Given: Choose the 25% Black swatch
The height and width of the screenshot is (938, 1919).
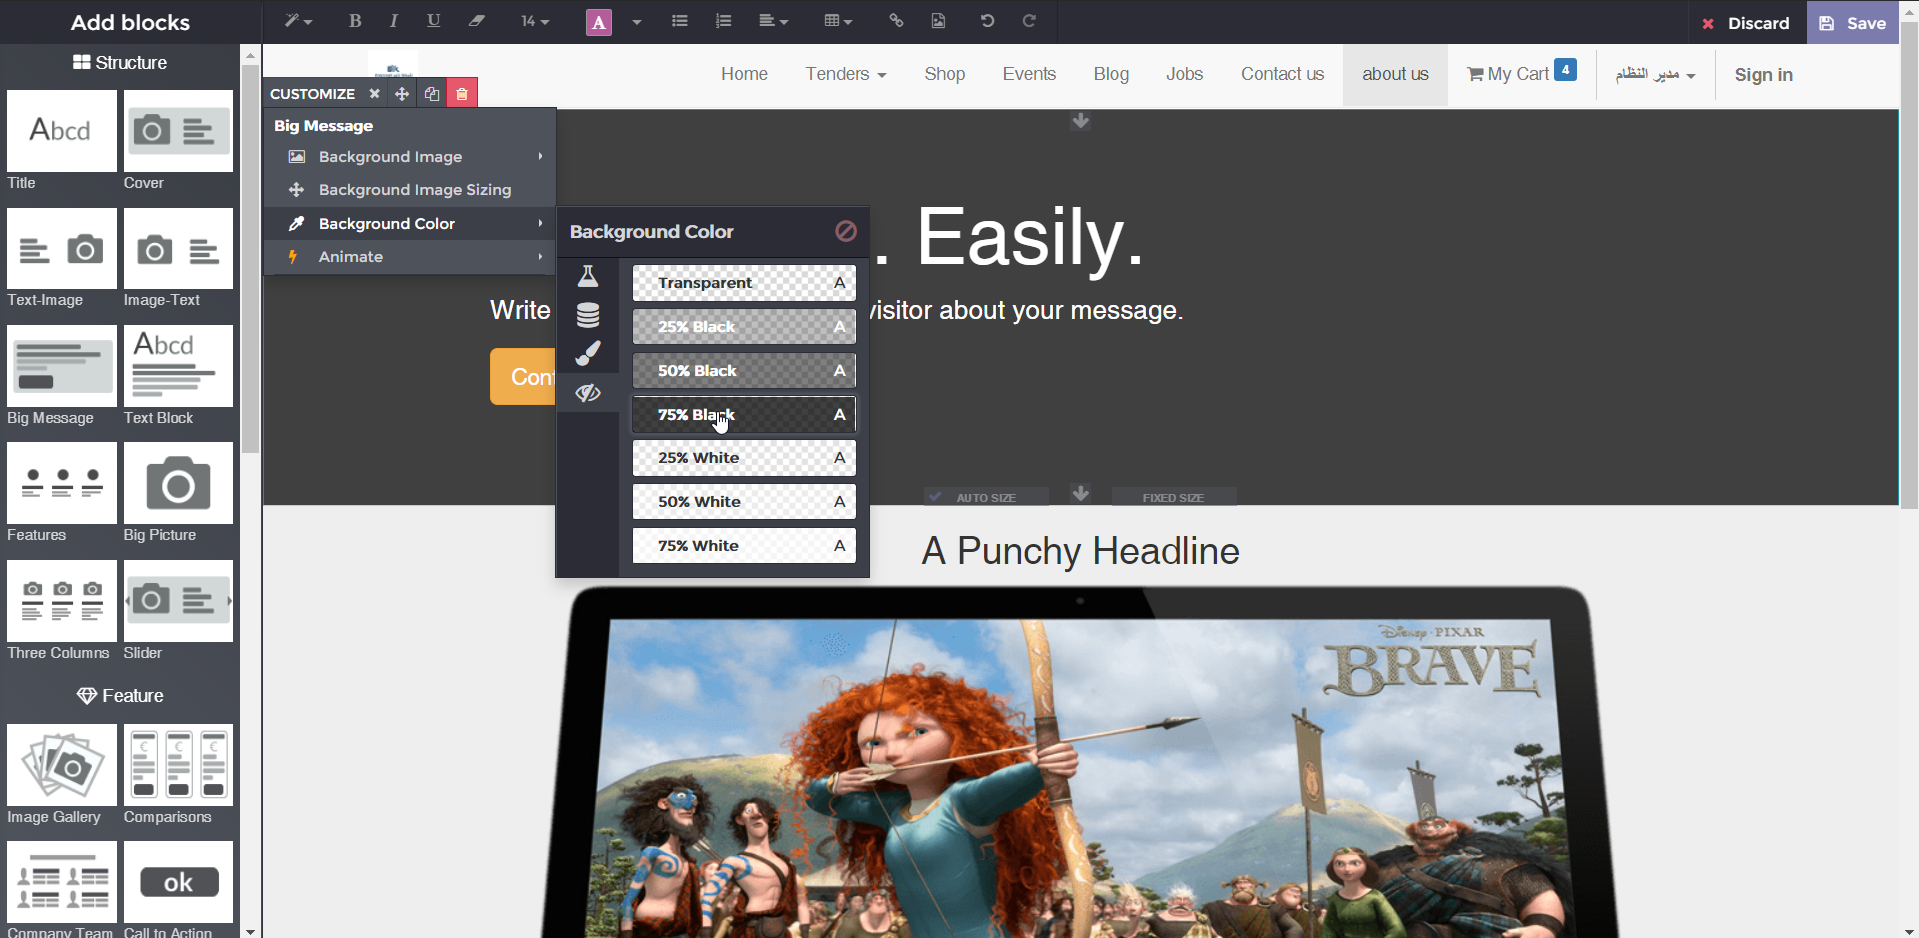Looking at the screenshot, I should coord(744,327).
